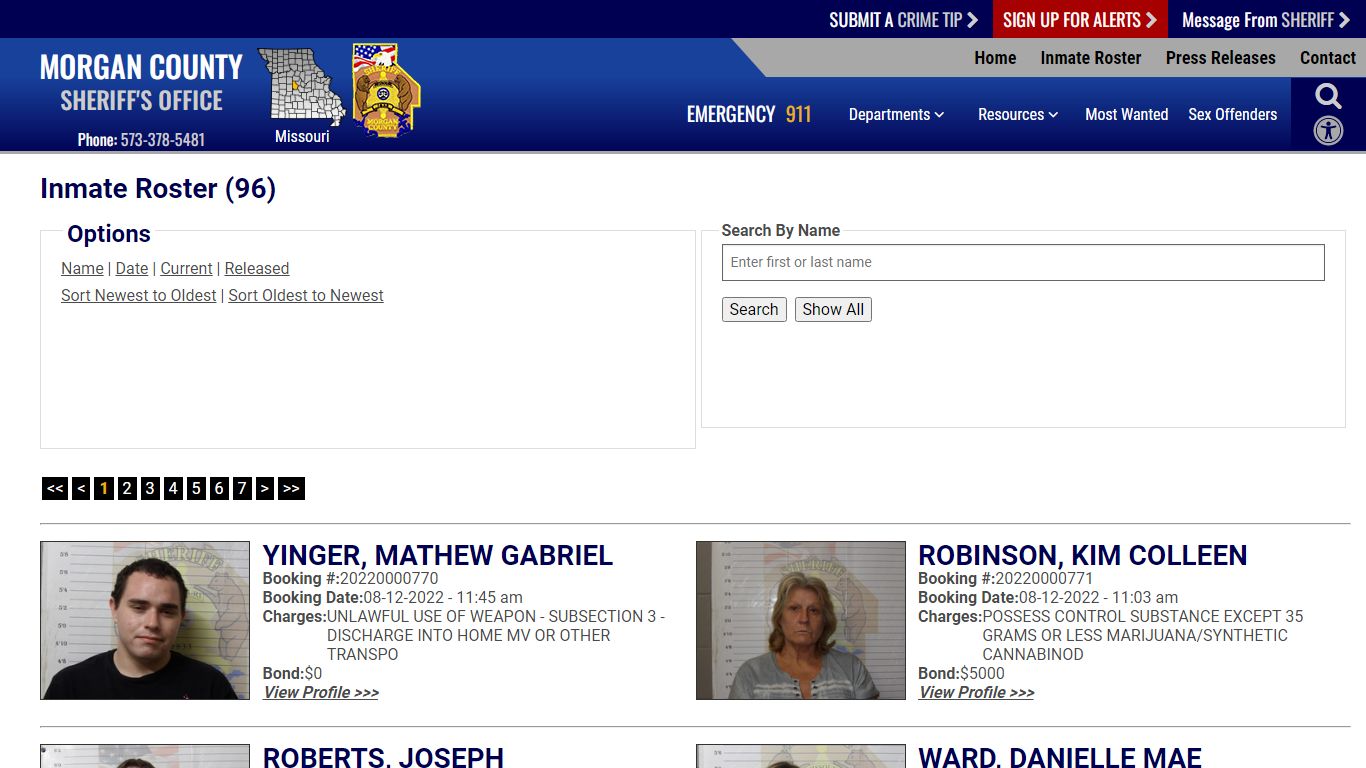Image resolution: width=1366 pixels, height=768 pixels.
Task: Open Contact page
Action: 1328,58
